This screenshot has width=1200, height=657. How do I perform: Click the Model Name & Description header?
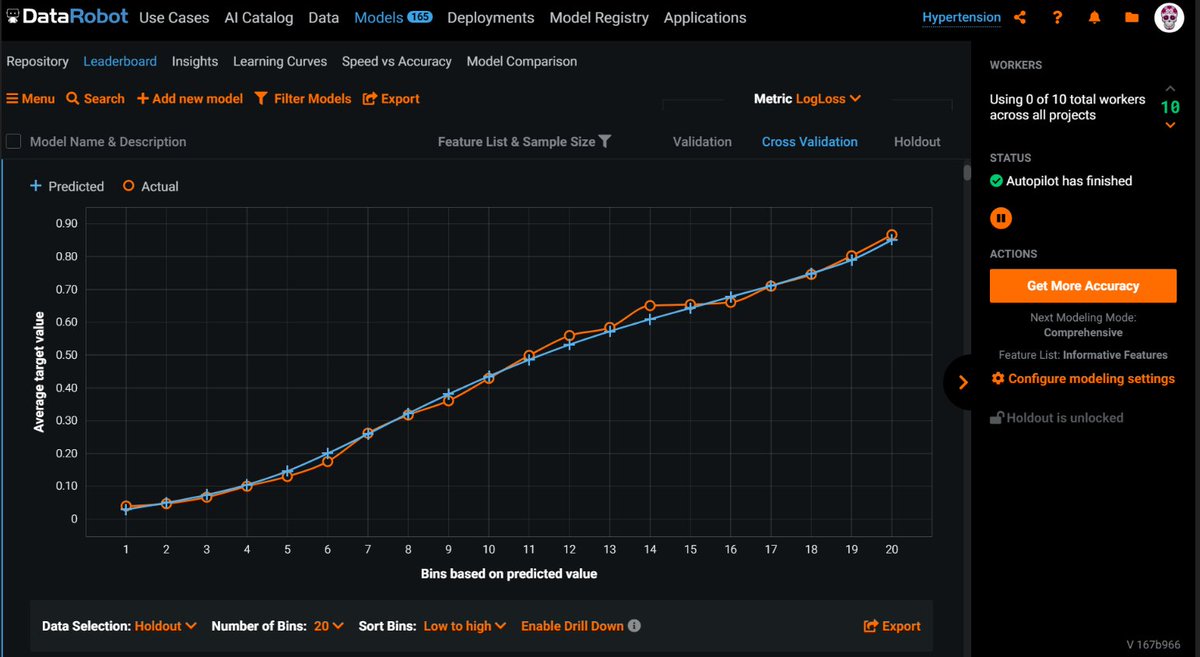(x=108, y=142)
